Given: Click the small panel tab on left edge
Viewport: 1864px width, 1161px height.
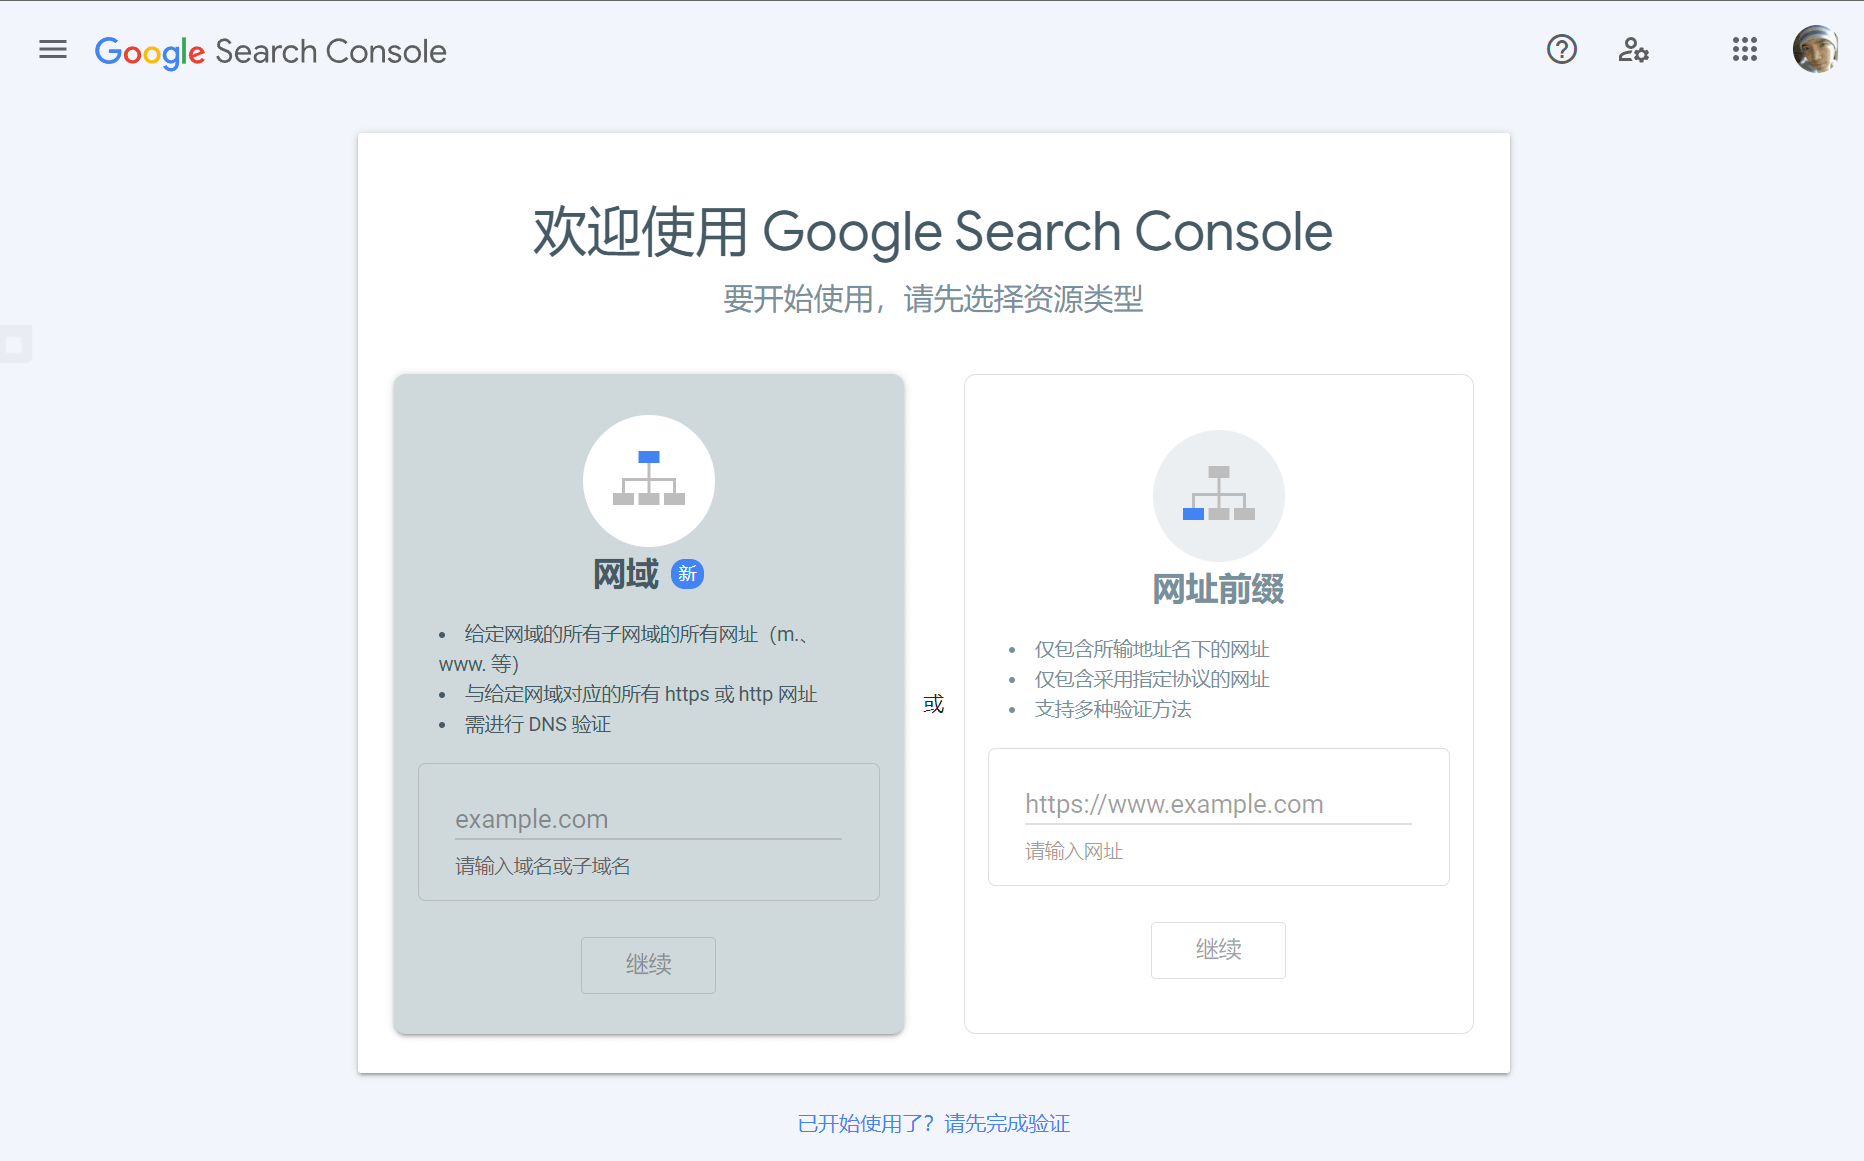Looking at the screenshot, I should click(15, 343).
